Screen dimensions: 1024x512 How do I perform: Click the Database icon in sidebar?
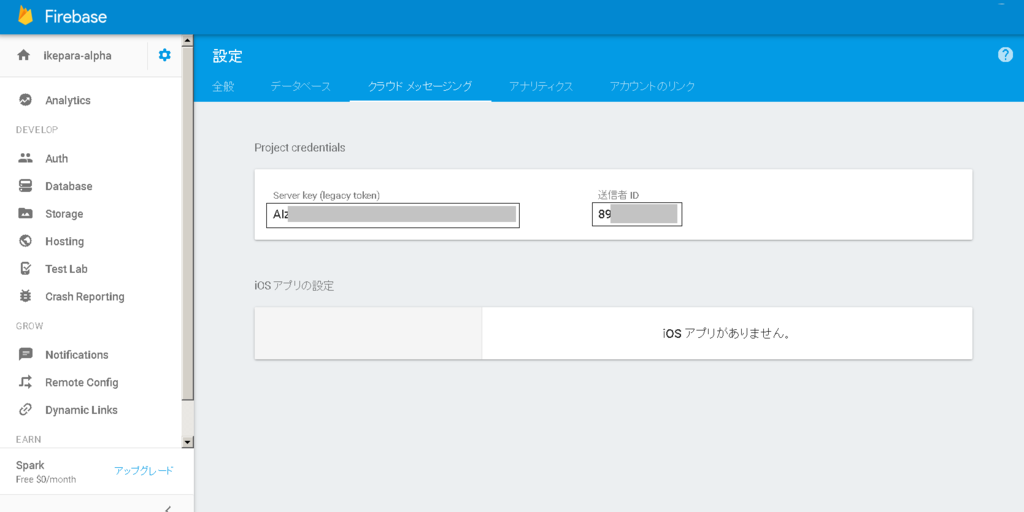coord(25,186)
